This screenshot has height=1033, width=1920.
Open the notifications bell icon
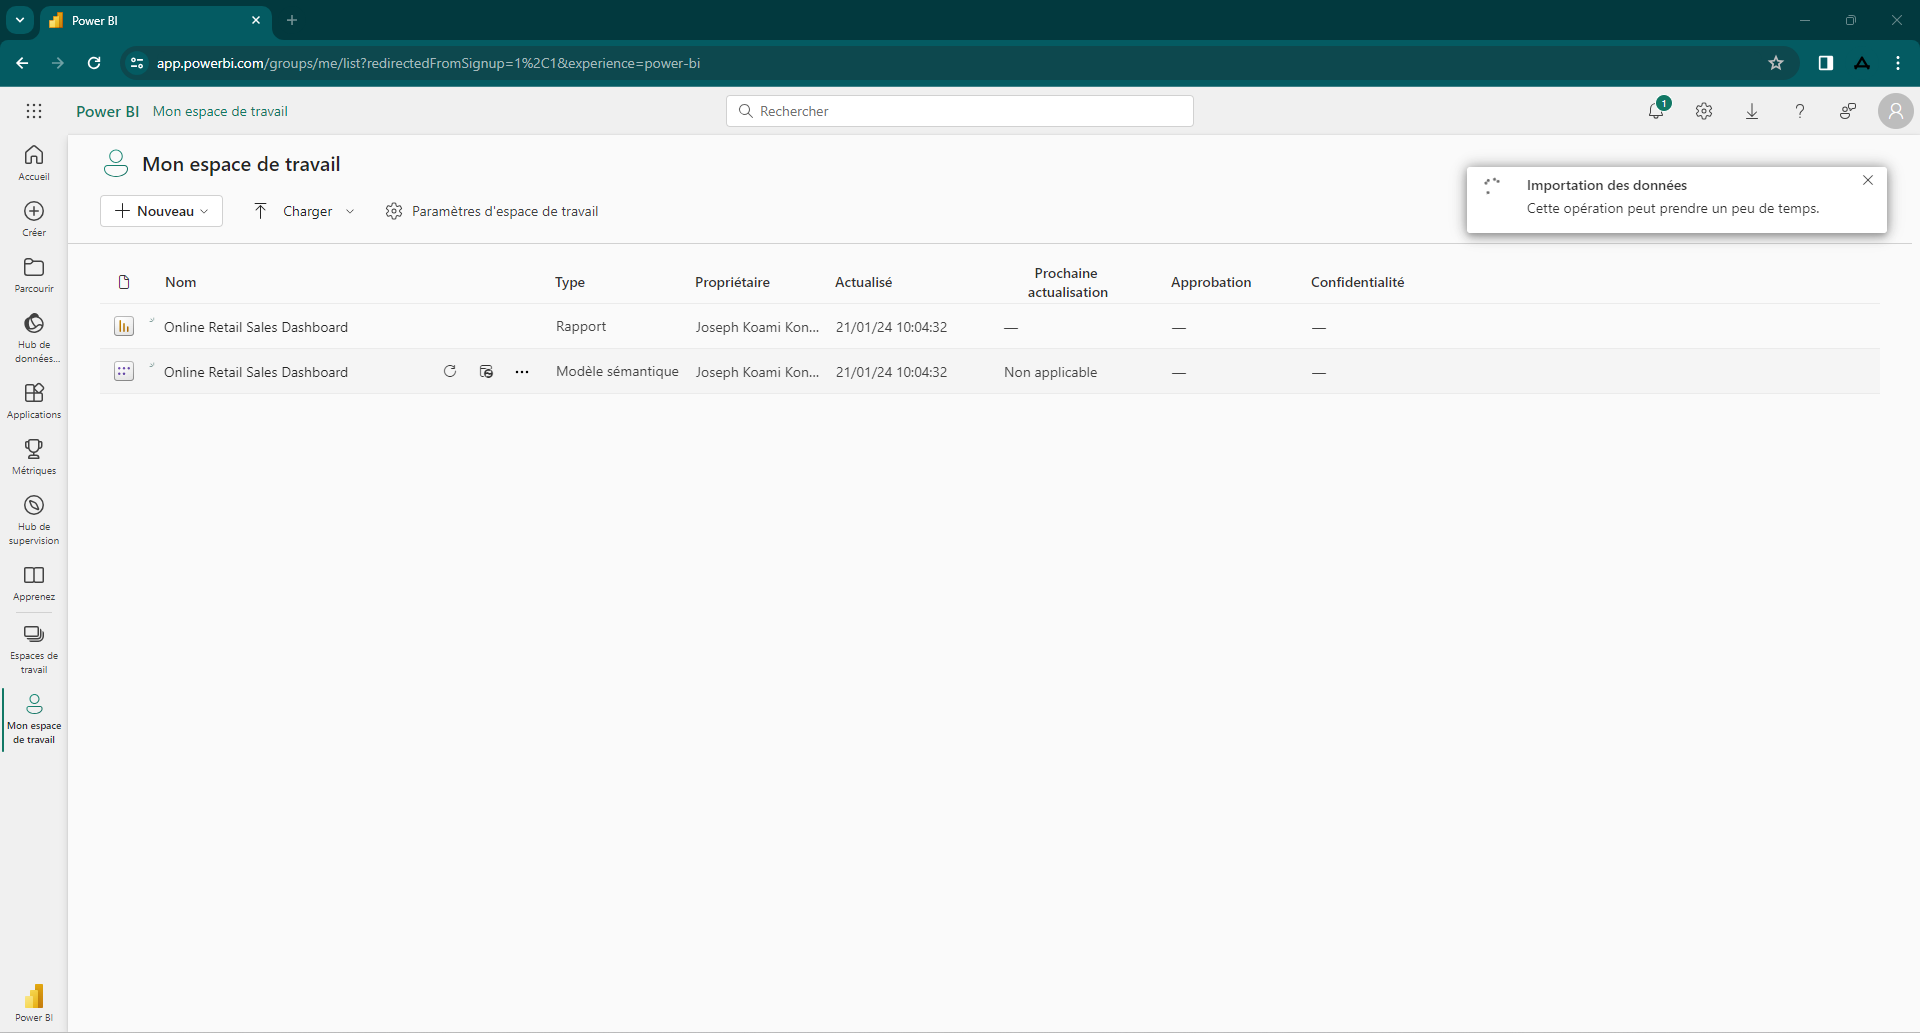(1656, 111)
